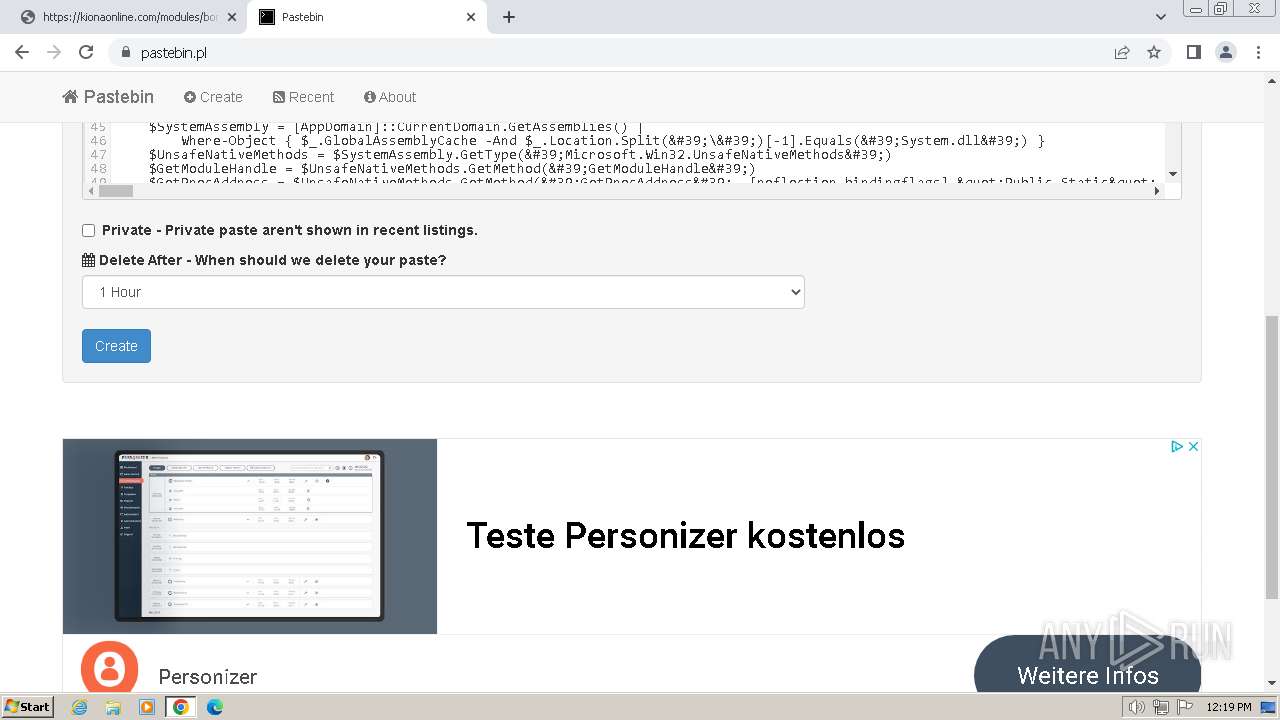The width and height of the screenshot is (1280, 720).
Task: Toggle the Private paste checkbox
Action: pos(88,230)
